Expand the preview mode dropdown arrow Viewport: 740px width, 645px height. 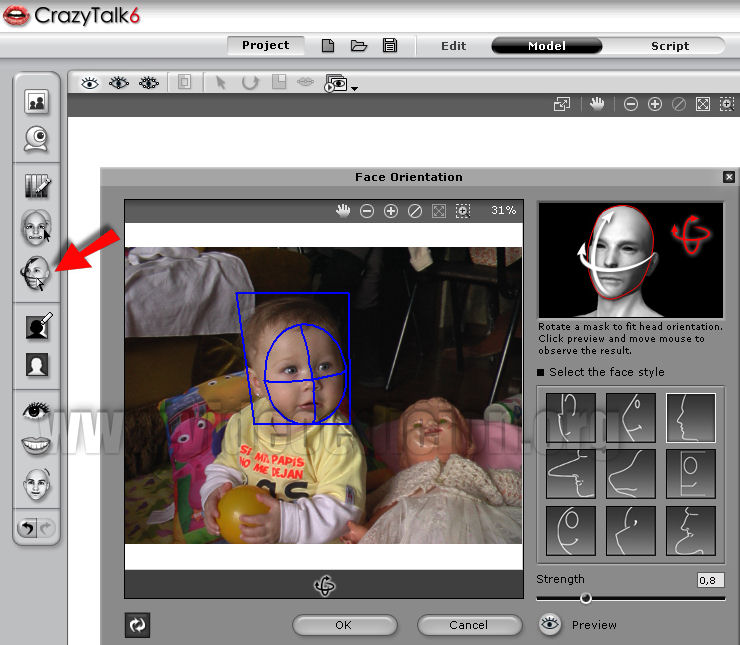354,88
